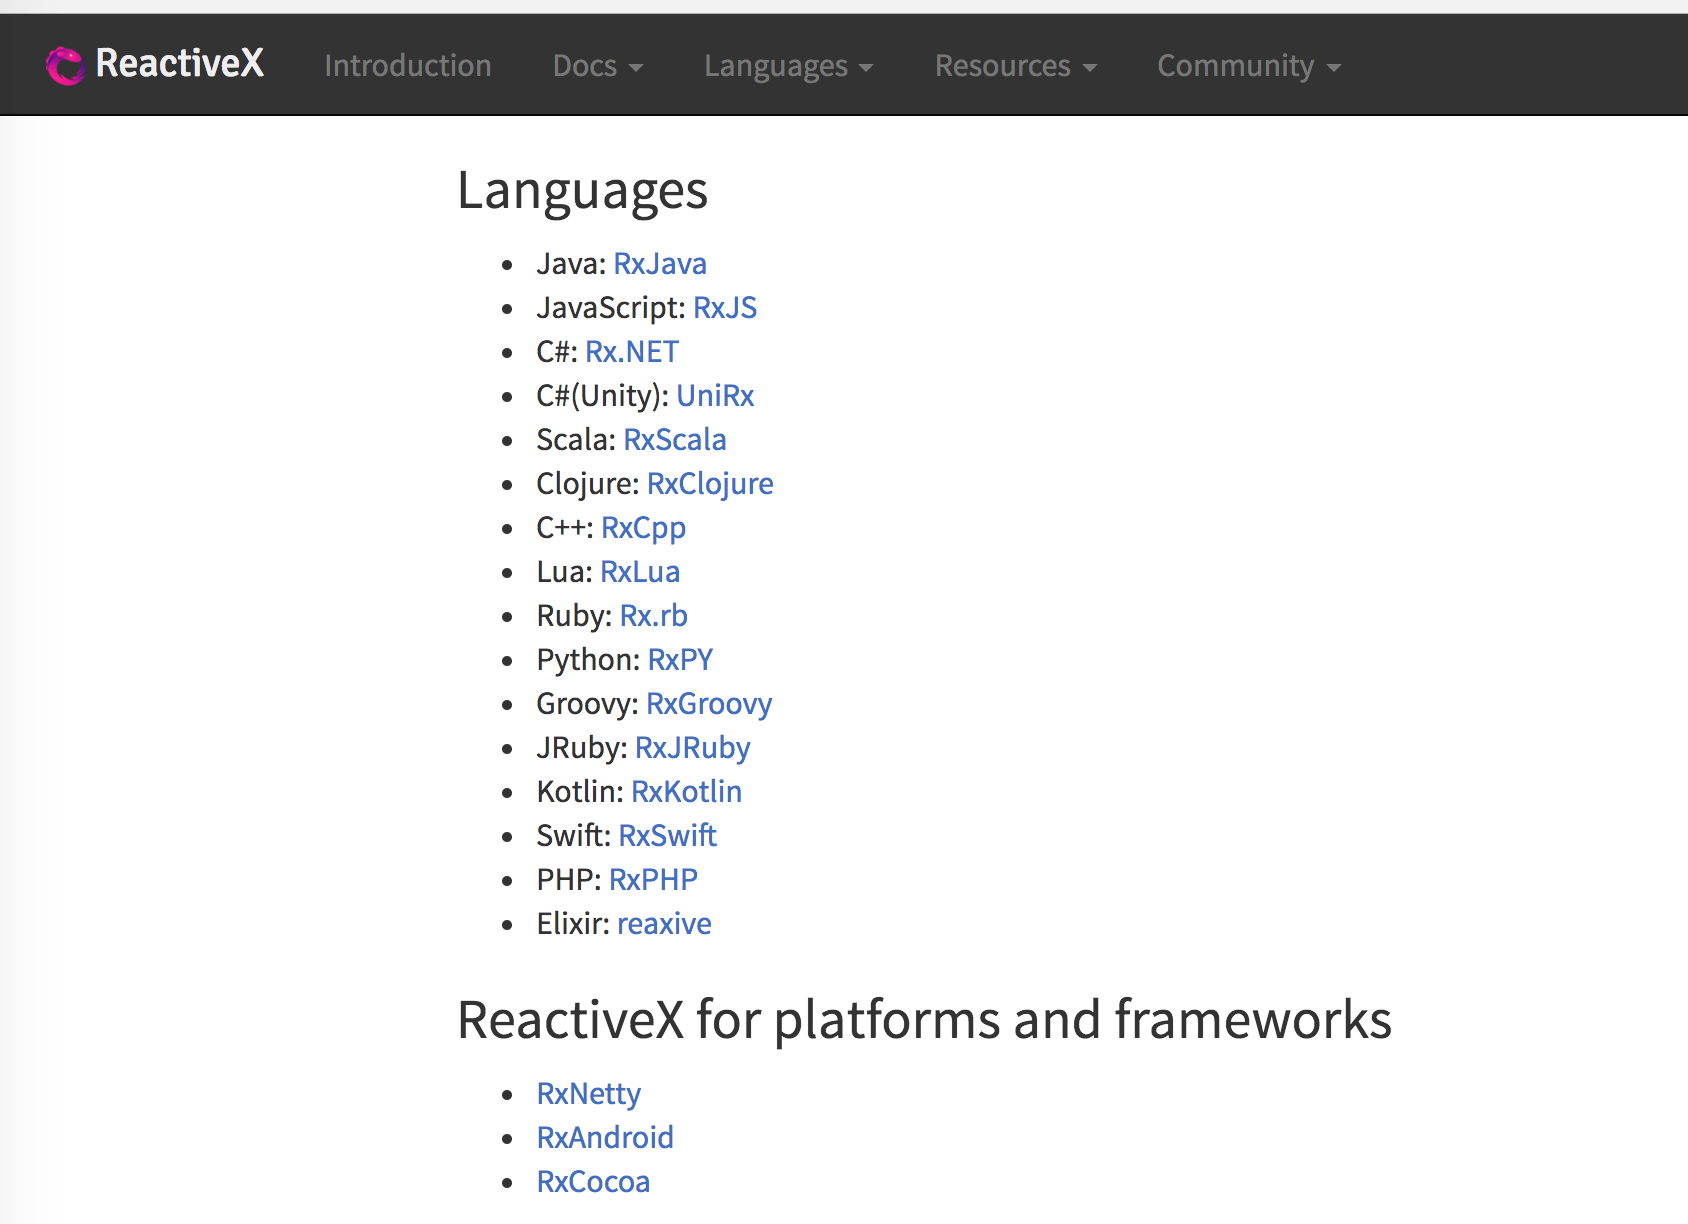
Task: Select the 'Python:' label text
Action: click(588, 660)
